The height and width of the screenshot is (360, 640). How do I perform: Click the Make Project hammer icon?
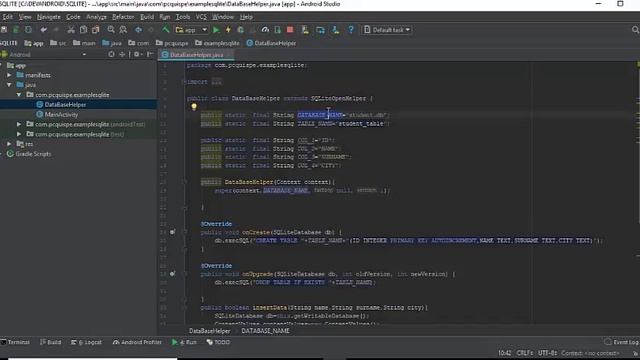point(166,30)
